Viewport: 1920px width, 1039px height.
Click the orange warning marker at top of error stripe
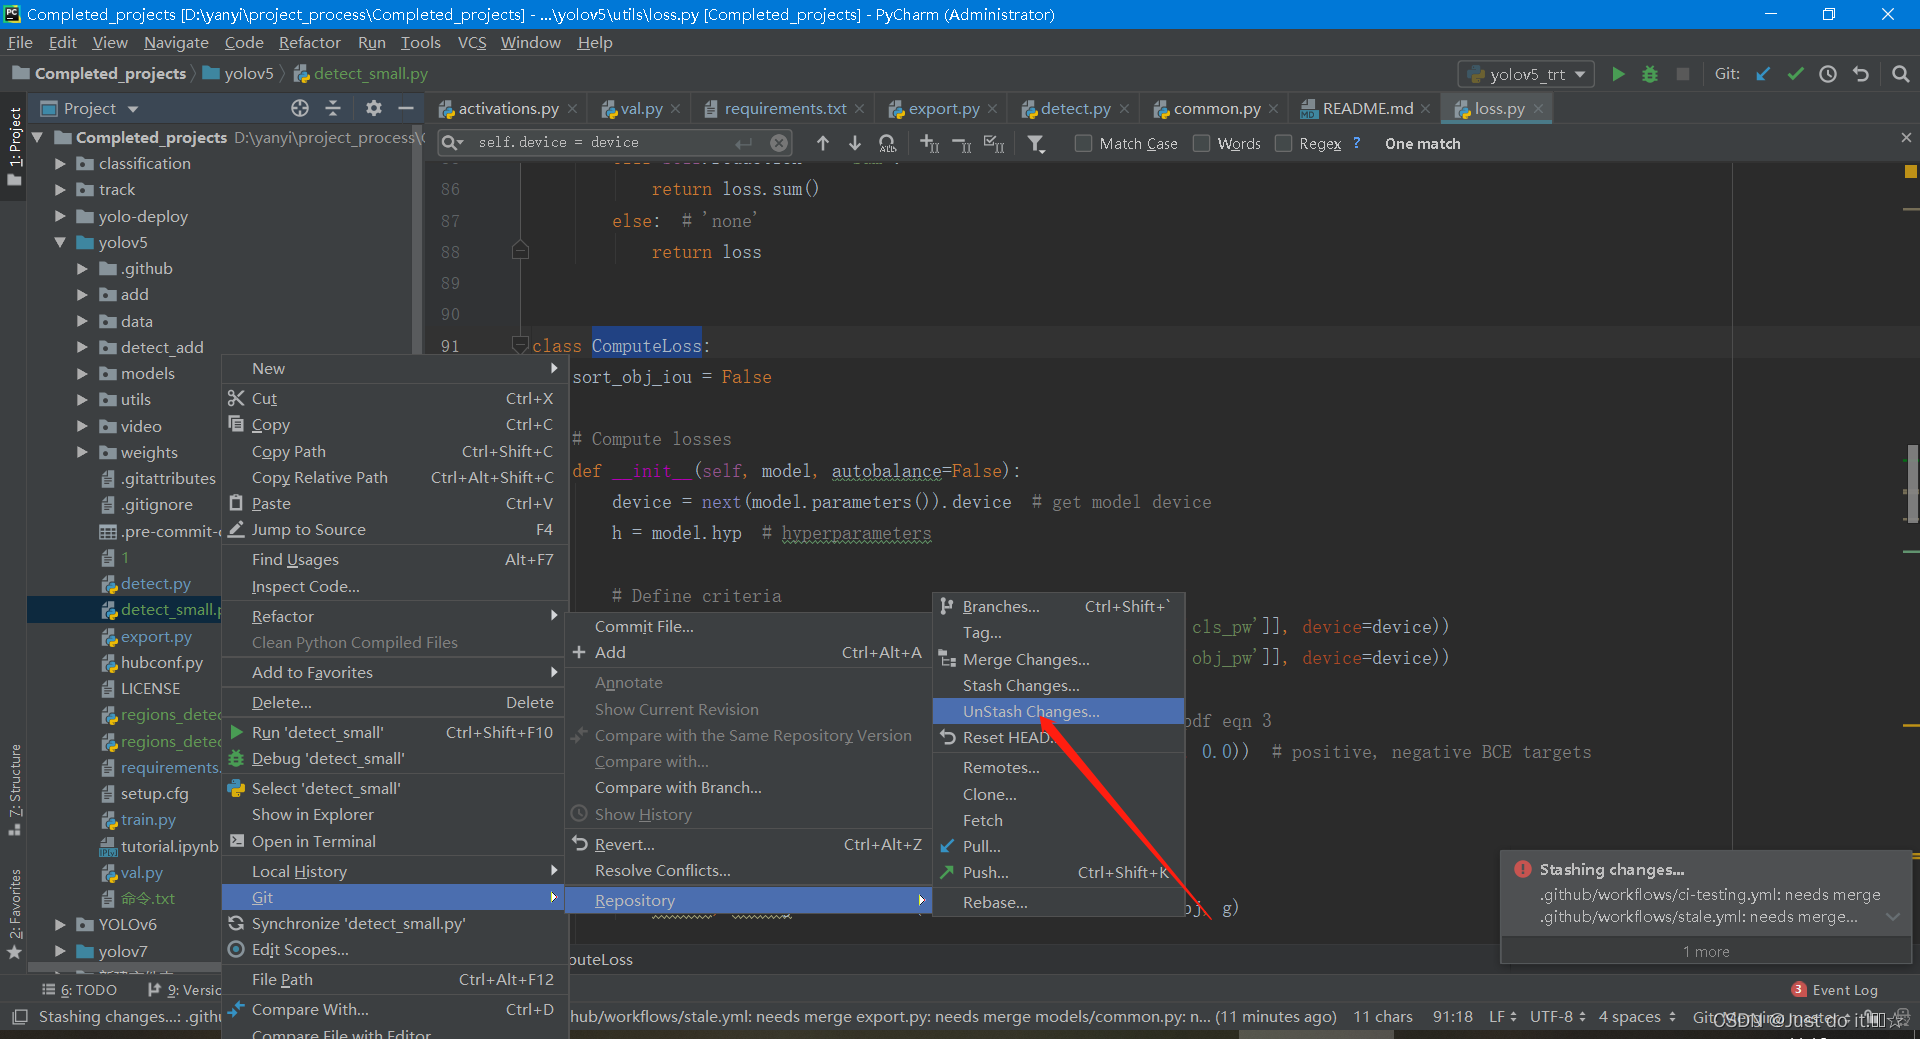(x=1911, y=171)
